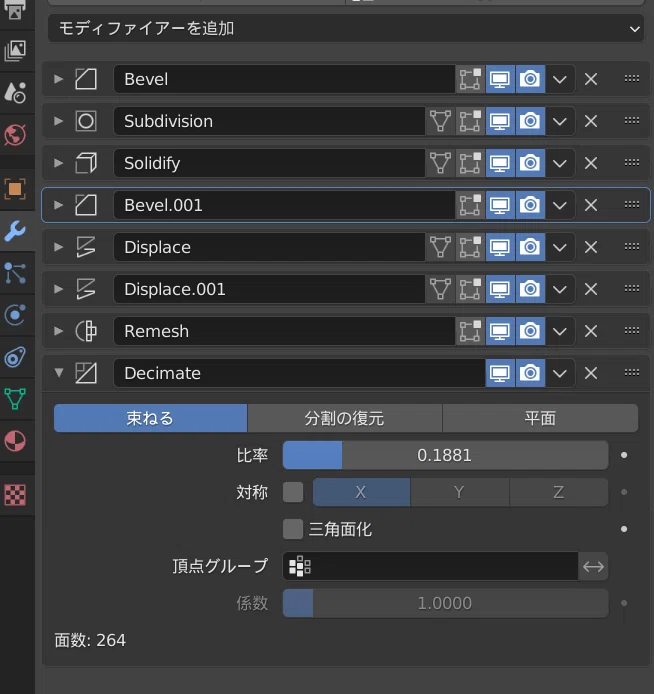
Task: Open the Physics properties tab
Action: pos(15,315)
